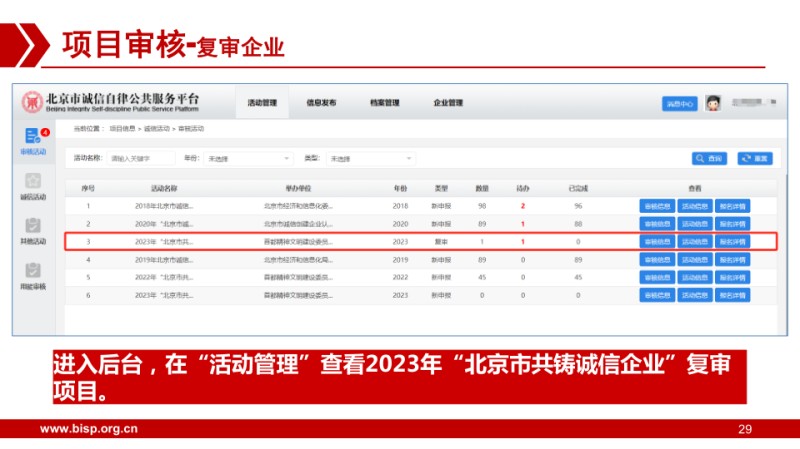Viewport: 800px width, 449px height.
Task: Switch to the 活动管理 tab
Action: 262,103
